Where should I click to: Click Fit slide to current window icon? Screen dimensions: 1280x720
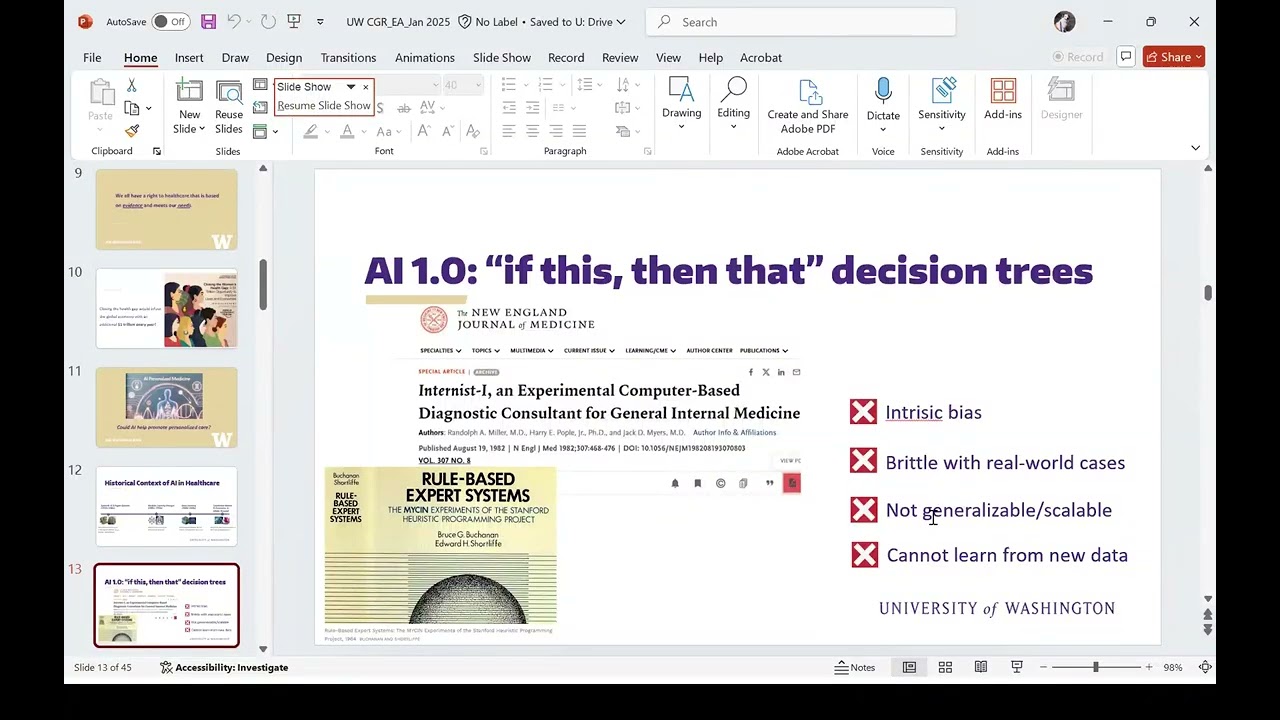click(1206, 667)
